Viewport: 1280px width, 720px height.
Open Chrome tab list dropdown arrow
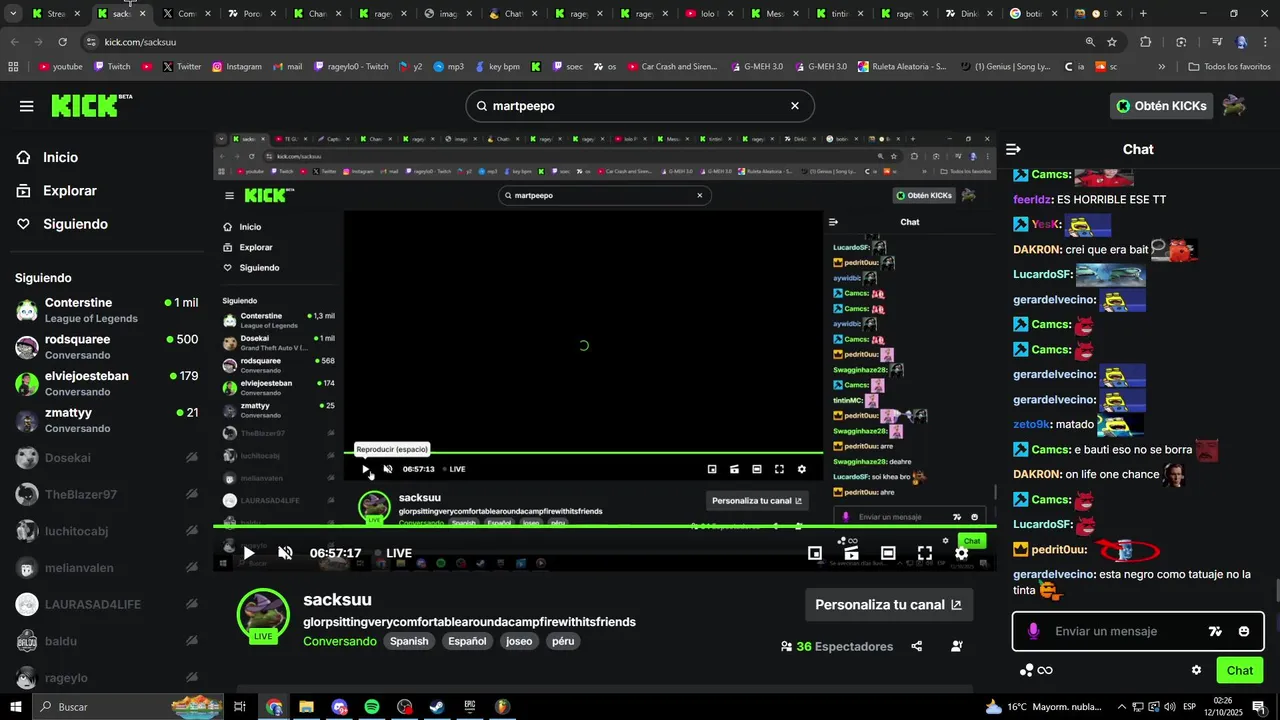[x=13, y=14]
